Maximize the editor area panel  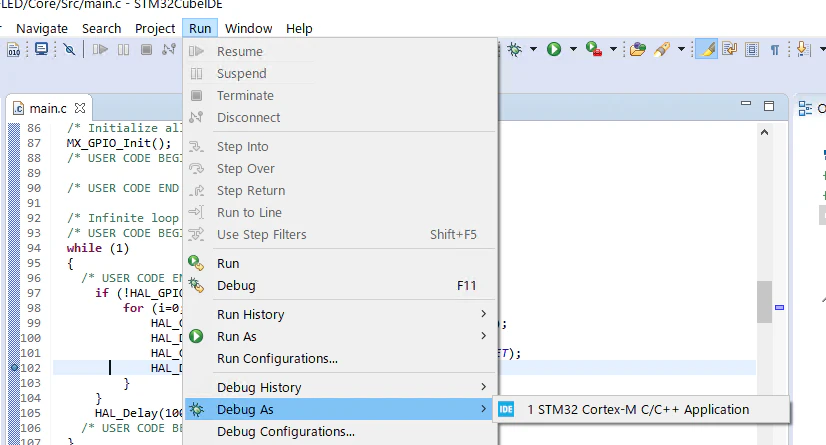(769, 106)
